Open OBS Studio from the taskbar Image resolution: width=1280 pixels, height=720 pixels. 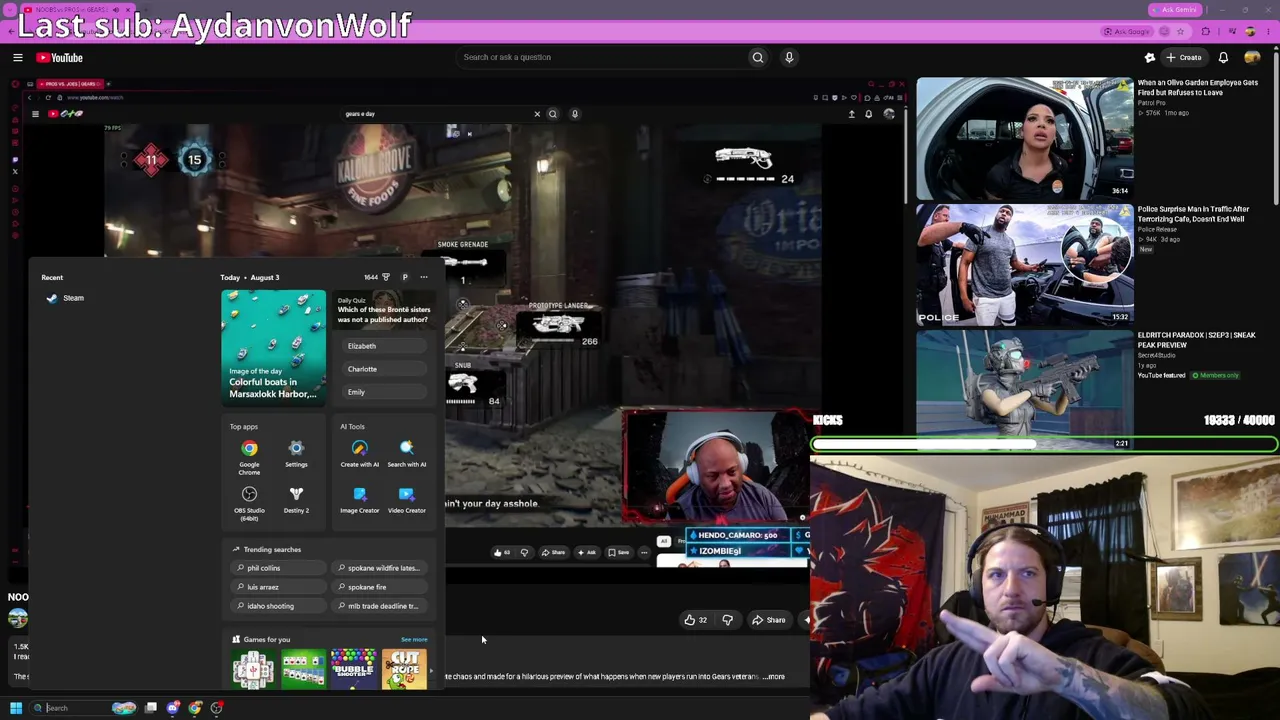pyautogui.click(x=217, y=708)
